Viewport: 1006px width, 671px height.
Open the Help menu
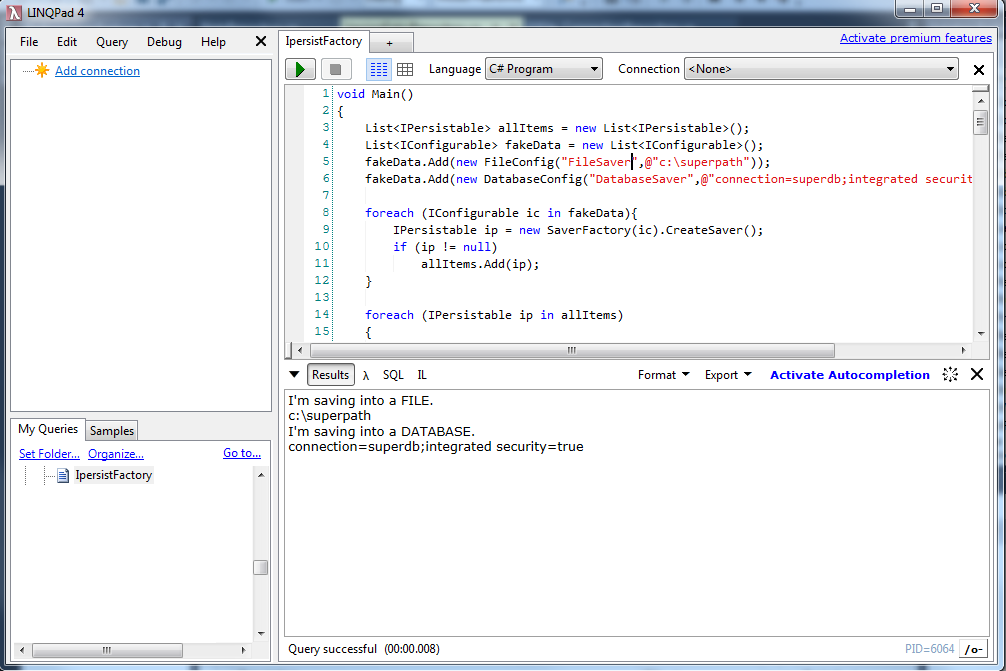213,42
